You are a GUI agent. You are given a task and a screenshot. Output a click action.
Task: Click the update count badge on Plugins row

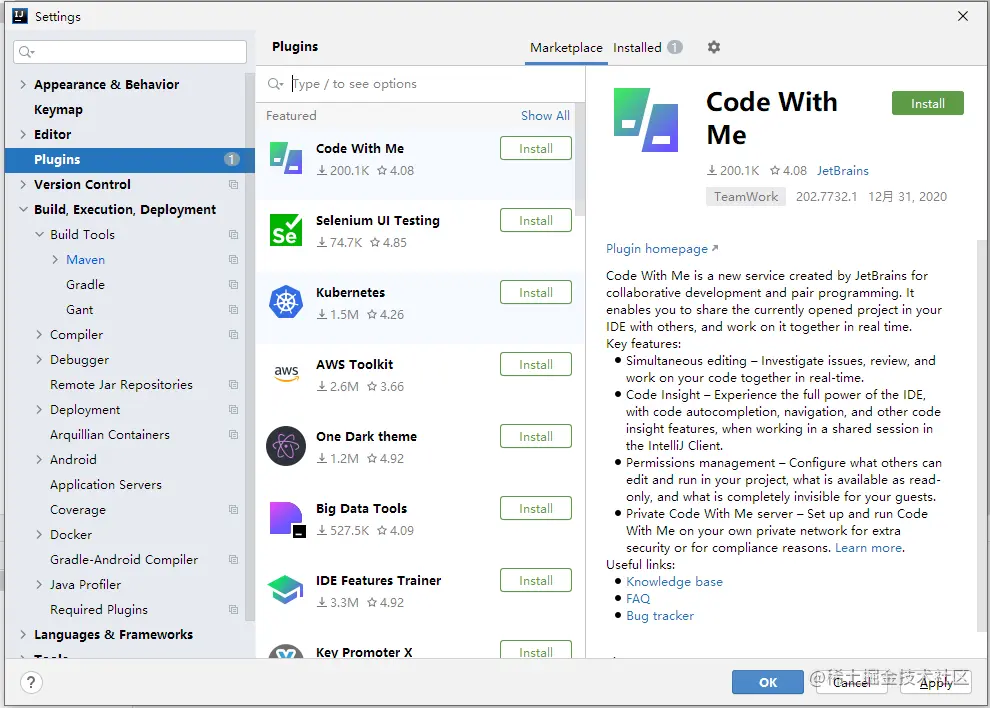click(x=232, y=159)
